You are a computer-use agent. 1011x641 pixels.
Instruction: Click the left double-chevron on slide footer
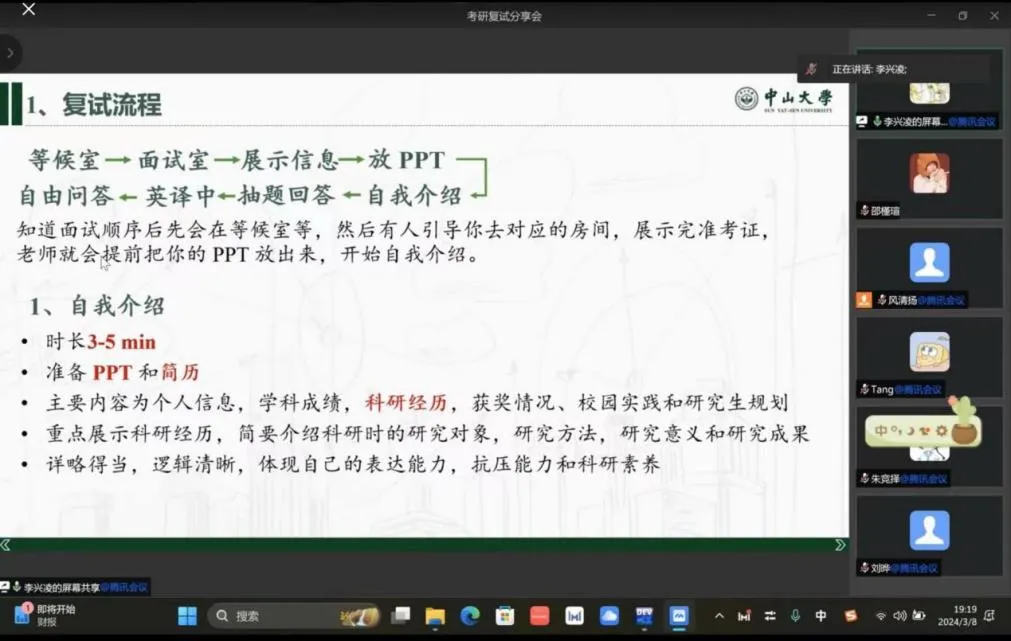[6, 545]
